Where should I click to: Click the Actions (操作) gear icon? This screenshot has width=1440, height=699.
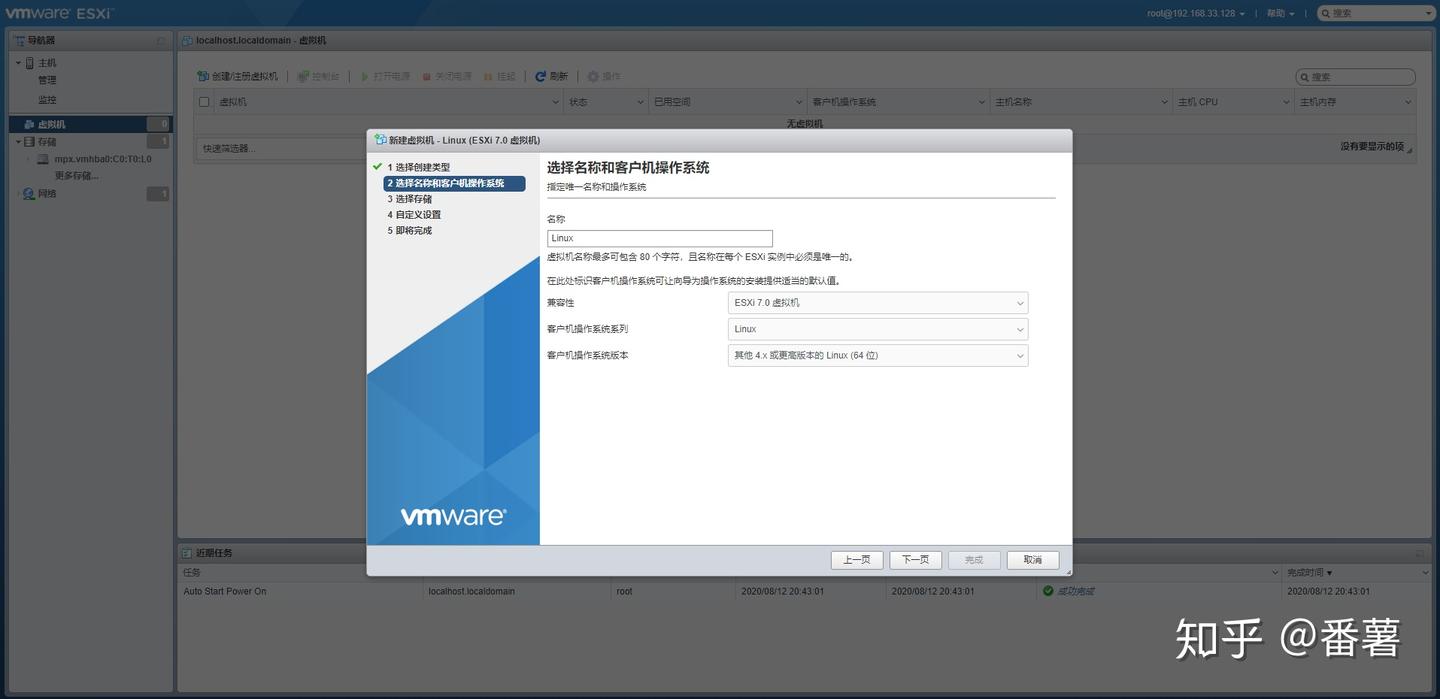(x=590, y=76)
